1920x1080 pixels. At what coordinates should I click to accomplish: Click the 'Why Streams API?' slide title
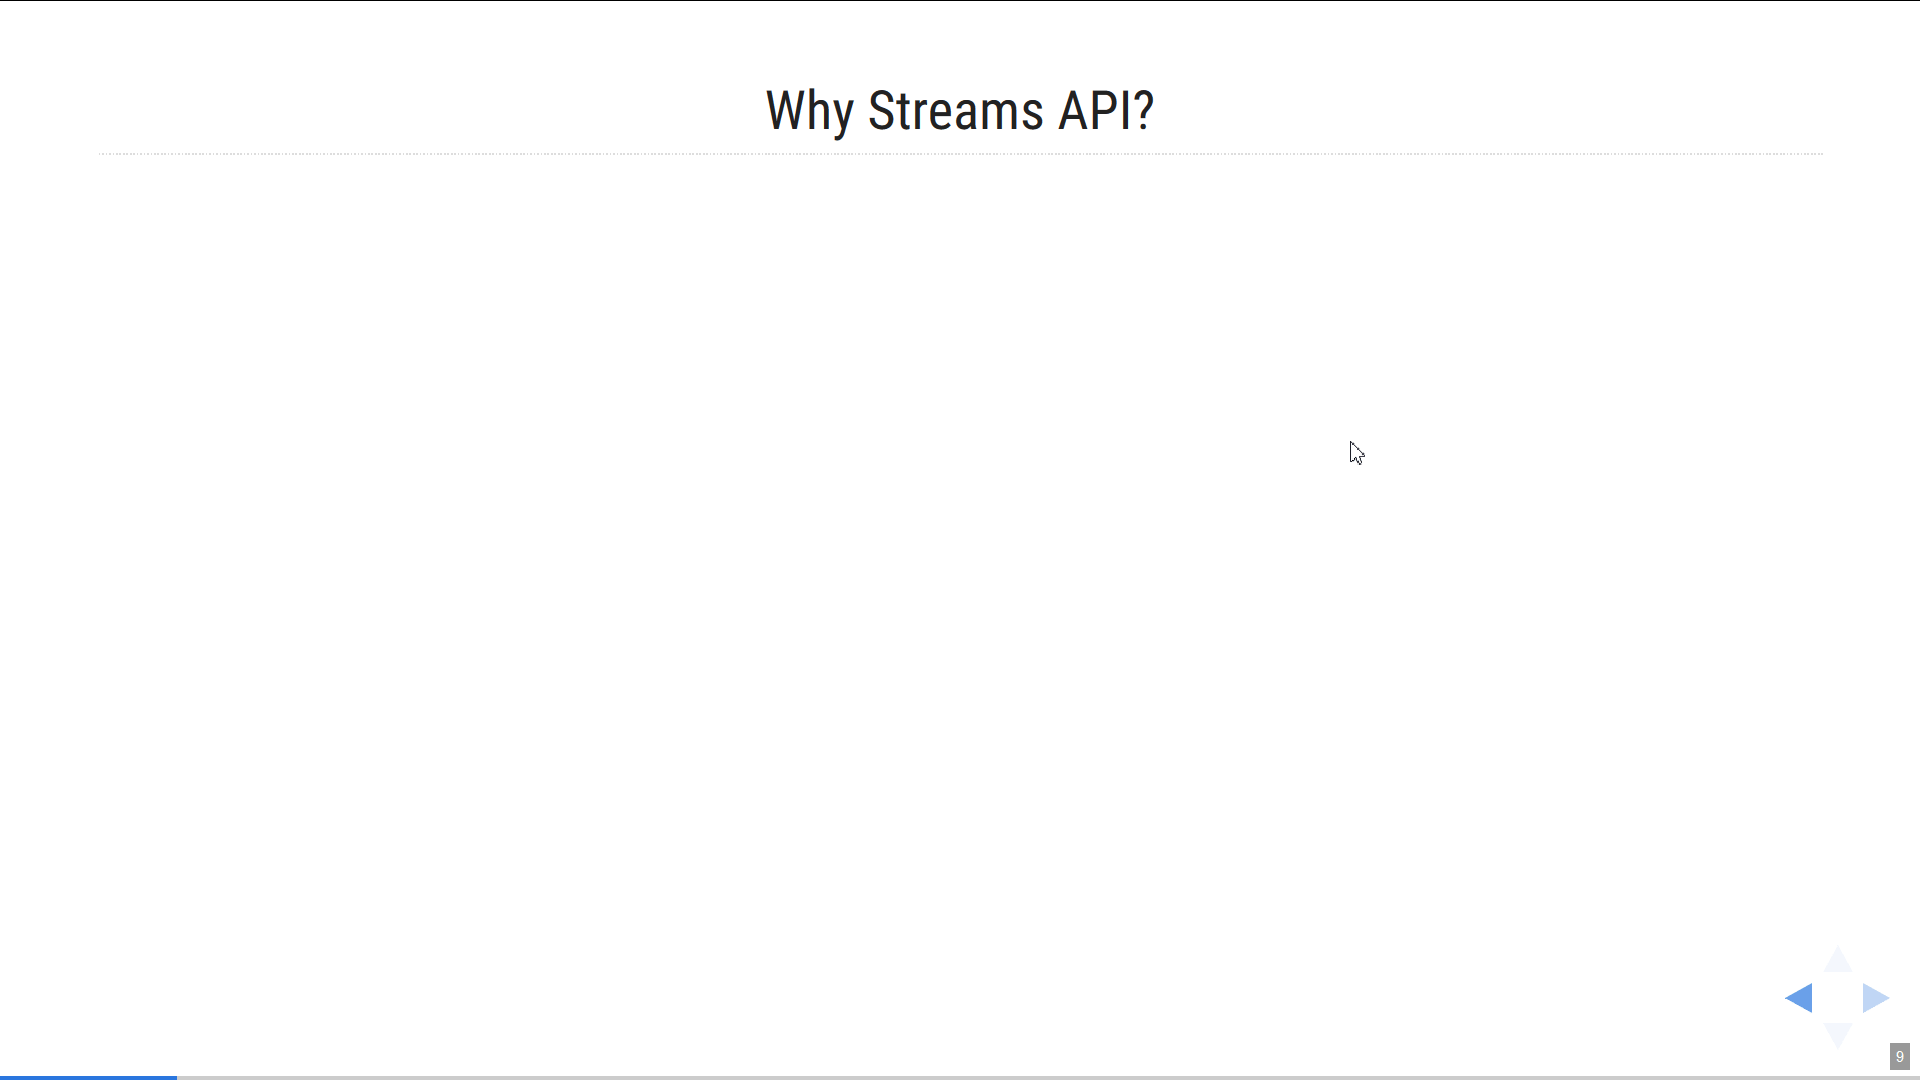960,110
